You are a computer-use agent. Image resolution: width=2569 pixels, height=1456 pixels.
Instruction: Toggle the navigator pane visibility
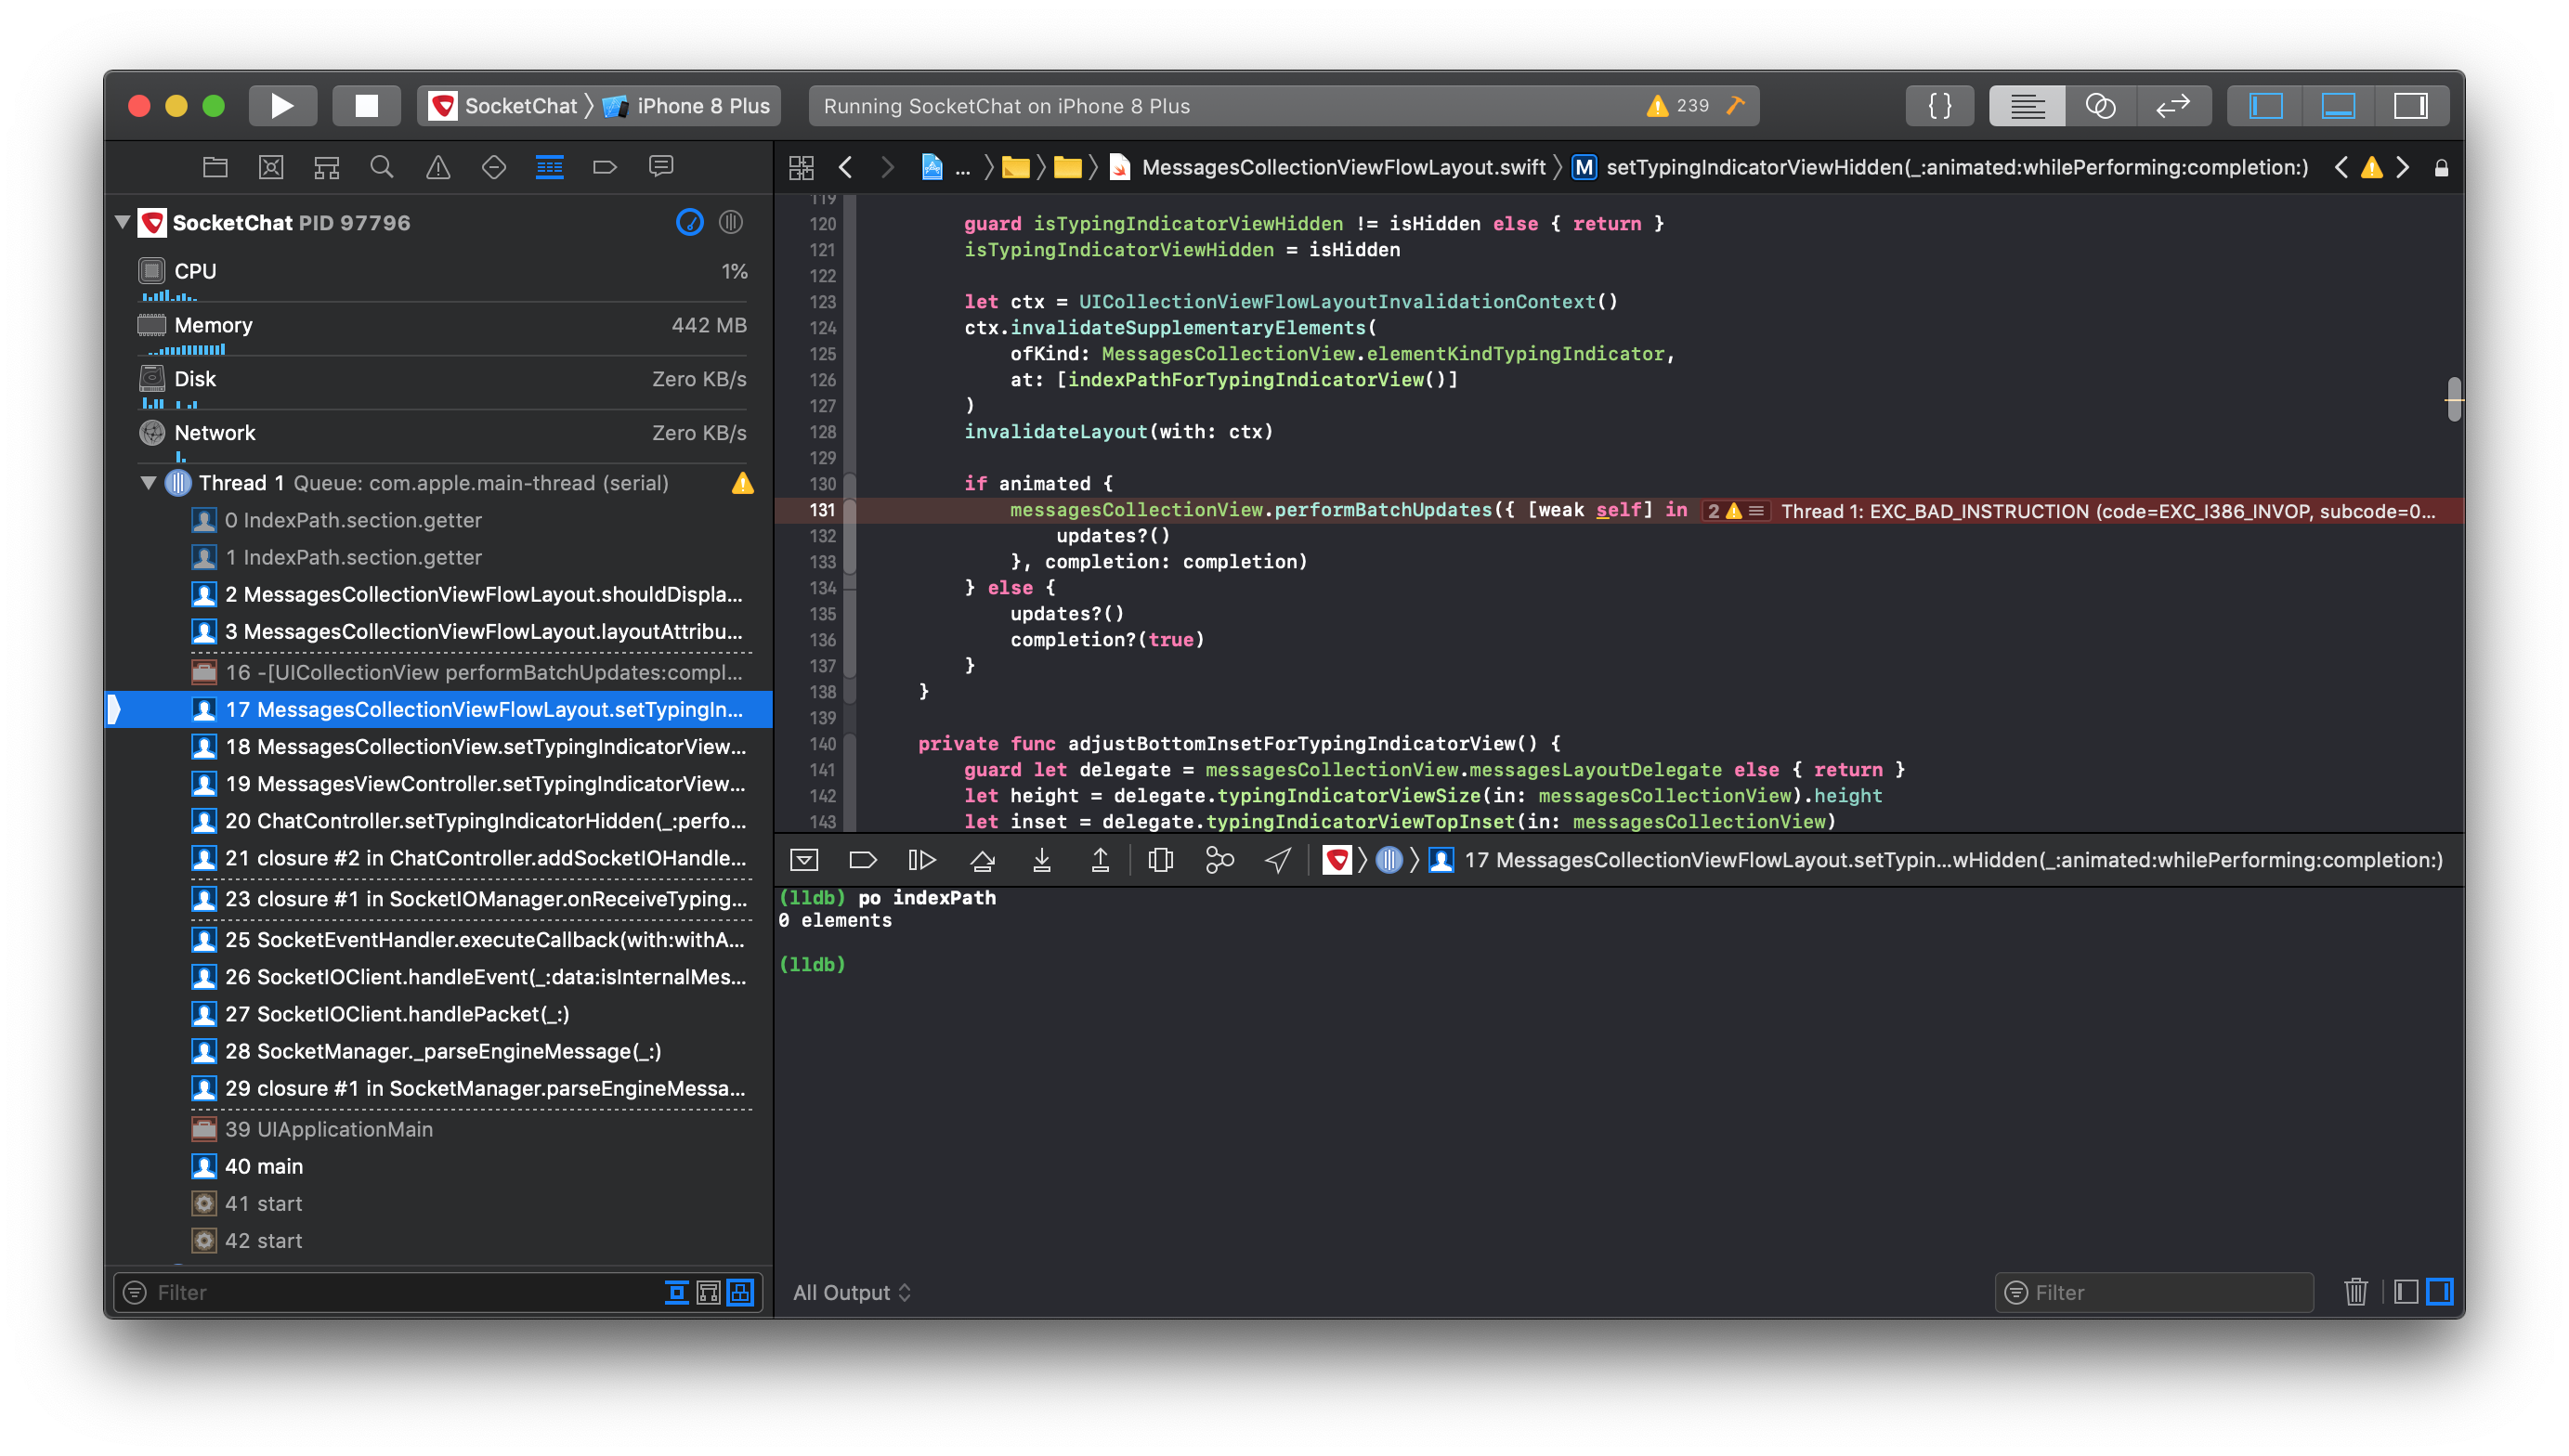2265,106
